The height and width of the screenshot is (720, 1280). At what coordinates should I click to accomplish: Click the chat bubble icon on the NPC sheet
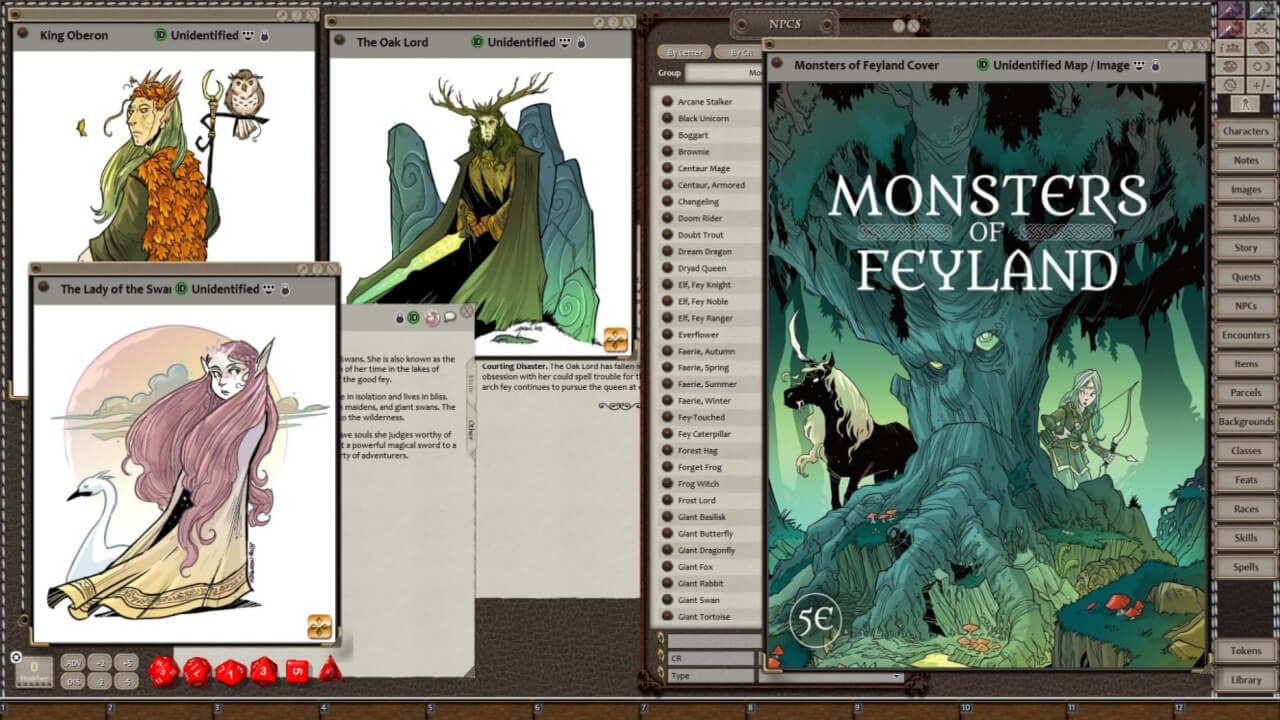[450, 318]
